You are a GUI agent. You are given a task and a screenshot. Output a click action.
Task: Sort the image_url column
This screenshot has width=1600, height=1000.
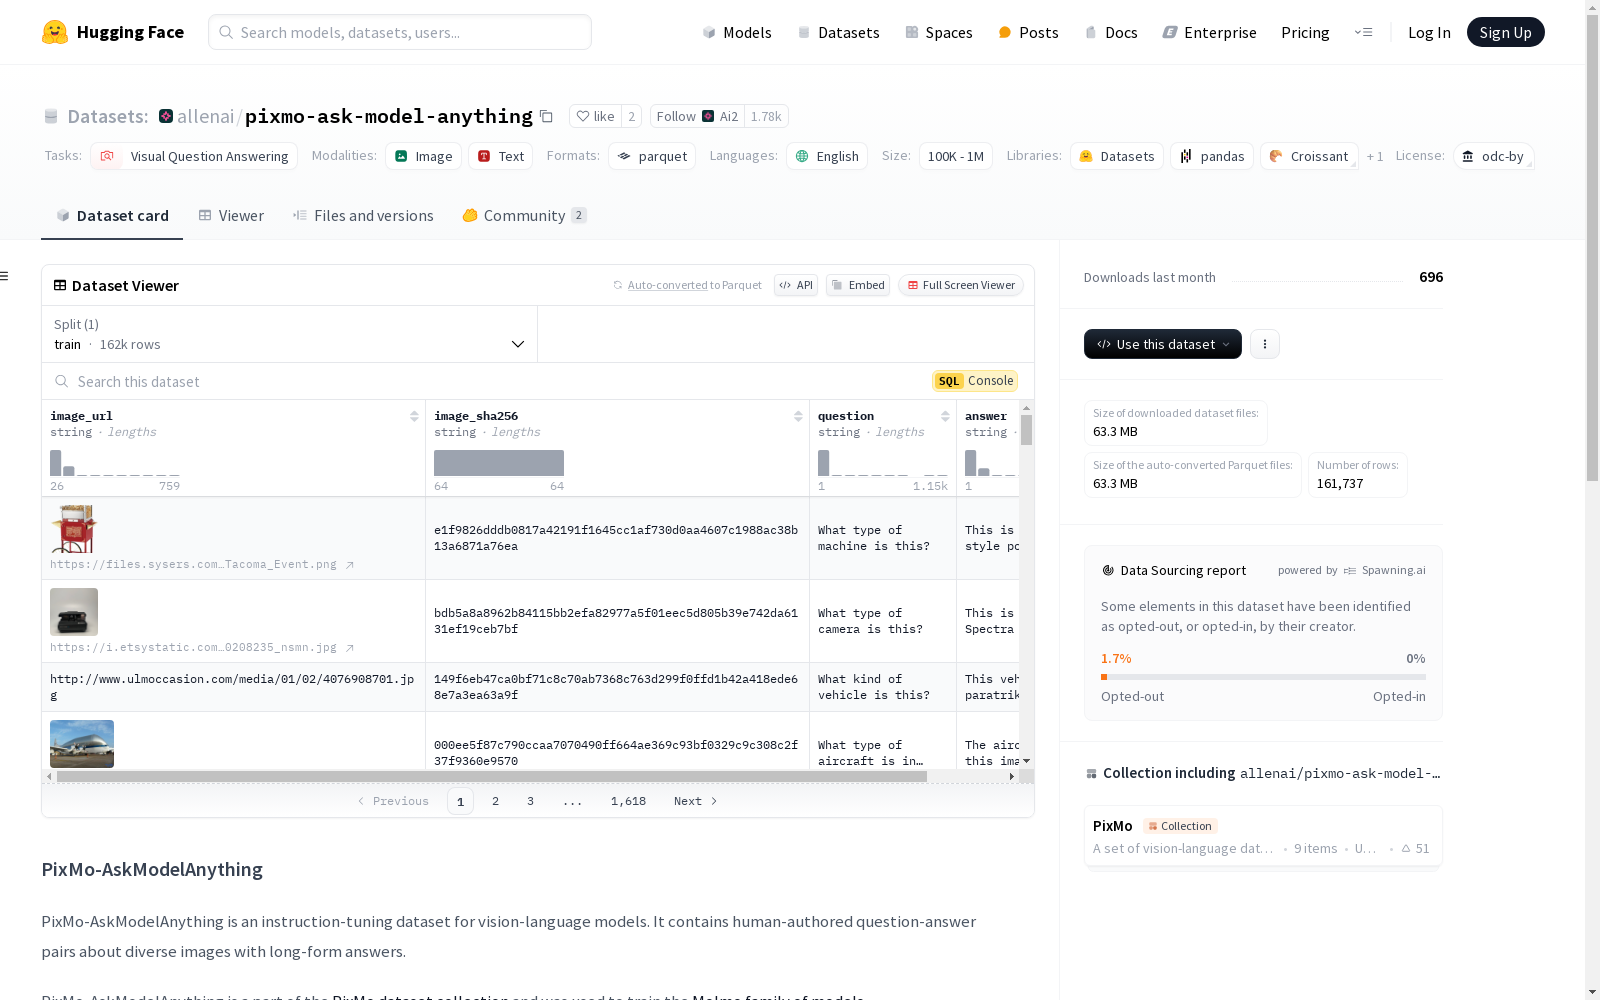(414, 416)
